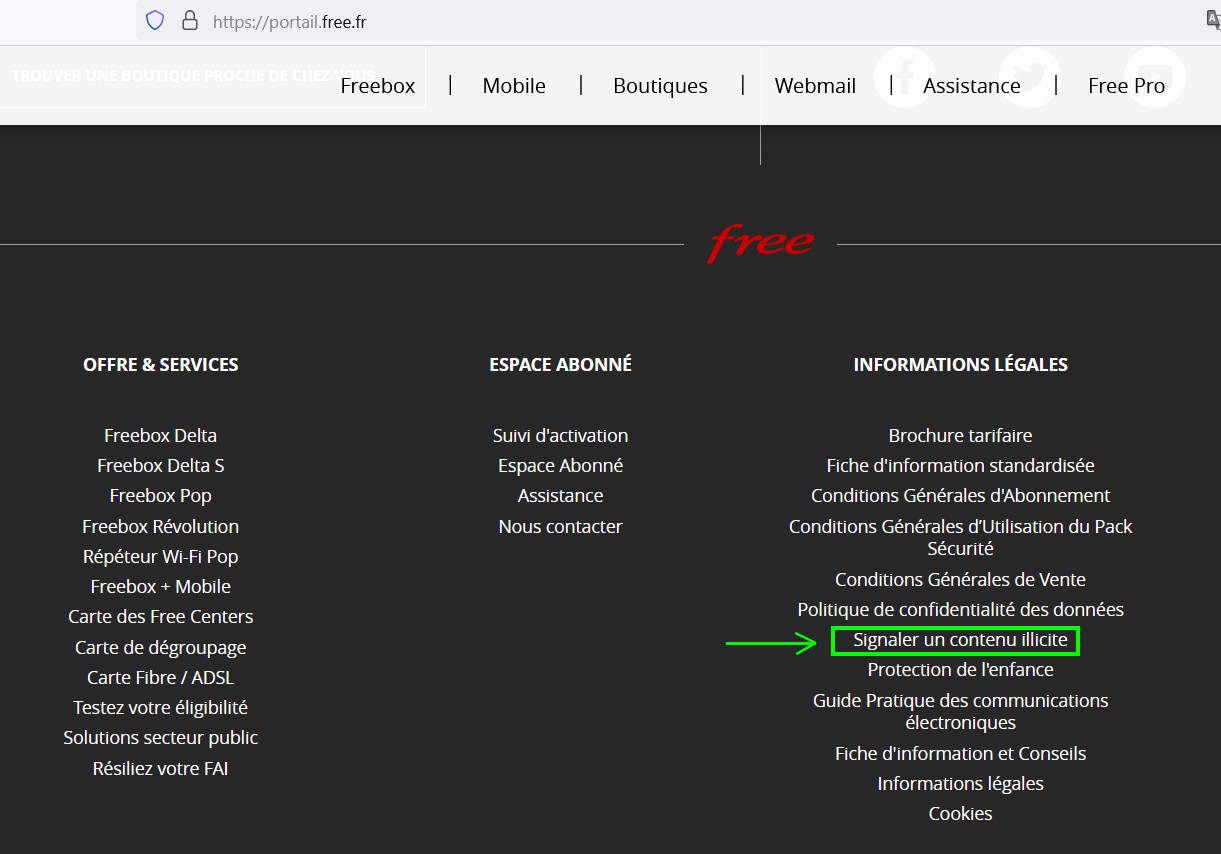Click Signaler un contenu illicite link
Image resolution: width=1221 pixels, height=854 pixels.
point(960,640)
